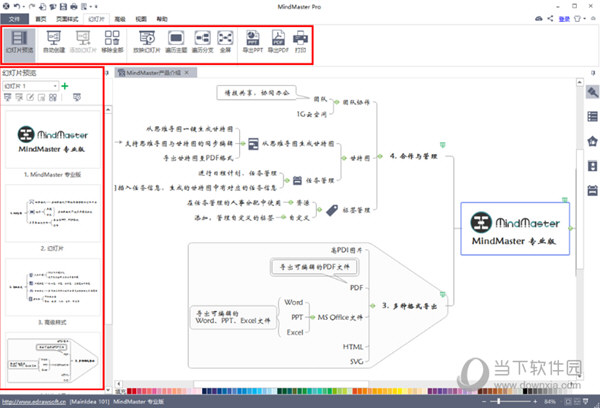Open the 文件 file menu

click(14, 19)
